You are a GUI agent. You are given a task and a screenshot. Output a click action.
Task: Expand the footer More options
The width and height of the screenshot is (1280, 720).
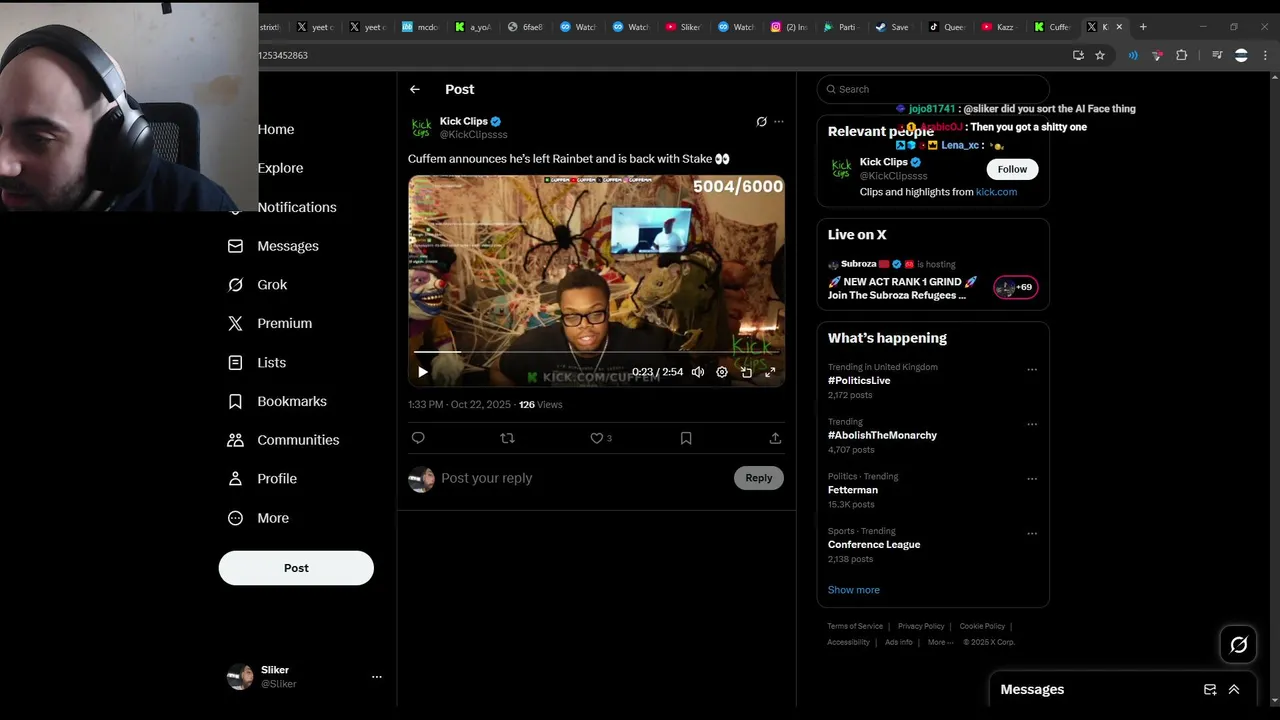[x=940, y=642]
